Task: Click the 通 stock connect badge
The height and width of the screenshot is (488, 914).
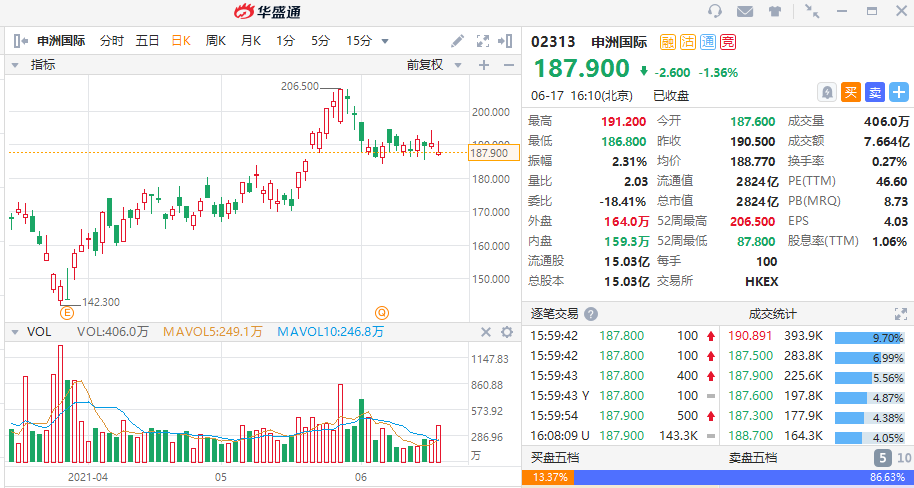Action: coord(708,42)
